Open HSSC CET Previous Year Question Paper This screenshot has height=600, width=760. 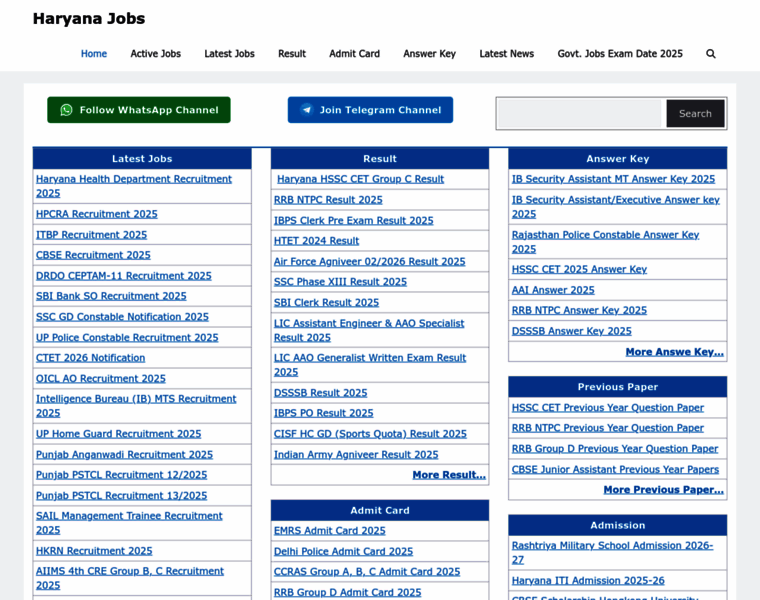(x=608, y=408)
